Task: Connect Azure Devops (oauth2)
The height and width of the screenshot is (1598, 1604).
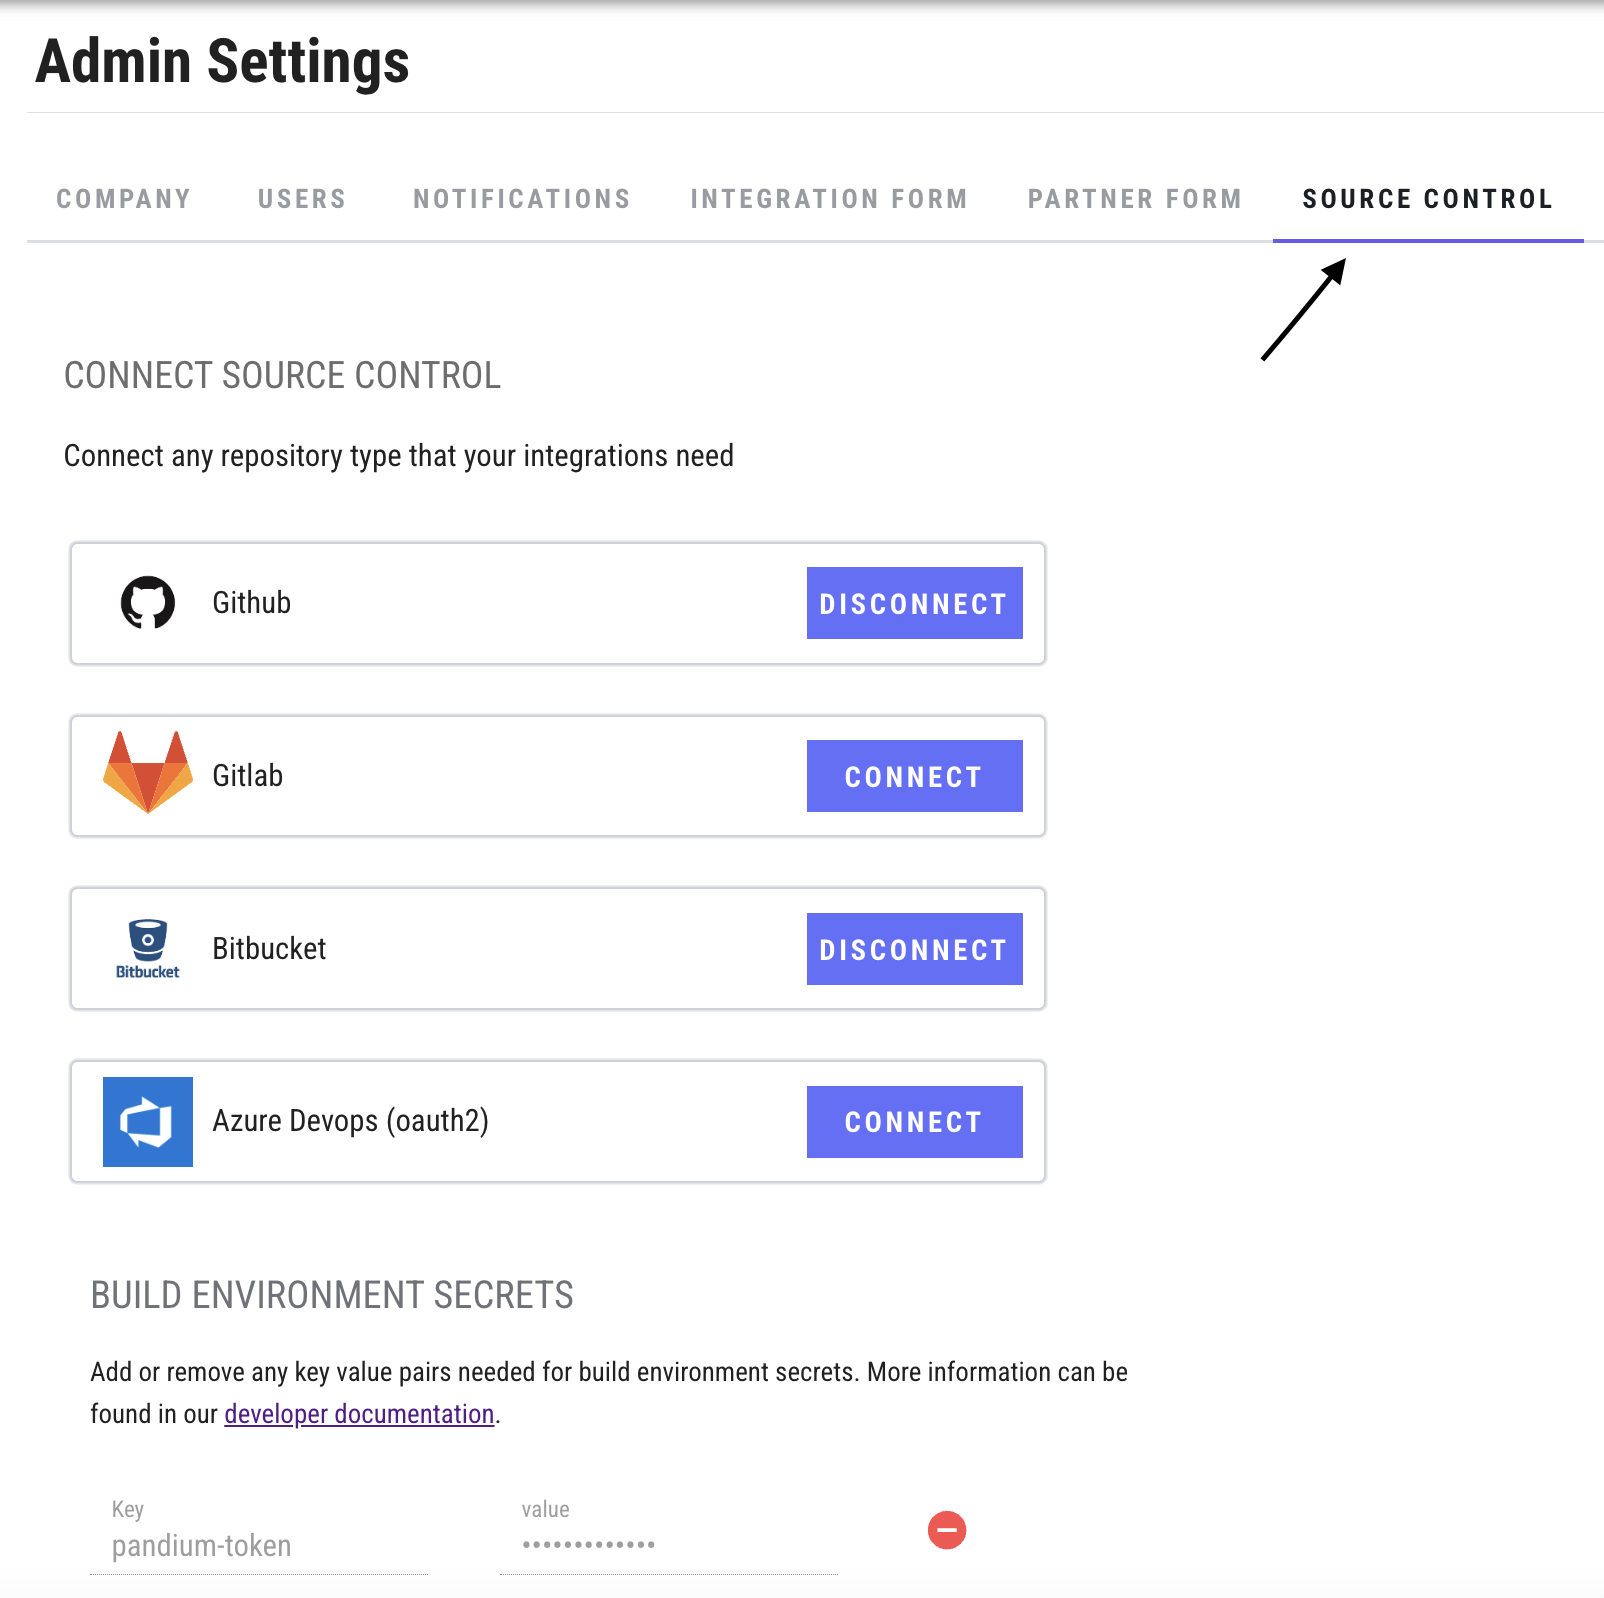Action: [914, 1122]
